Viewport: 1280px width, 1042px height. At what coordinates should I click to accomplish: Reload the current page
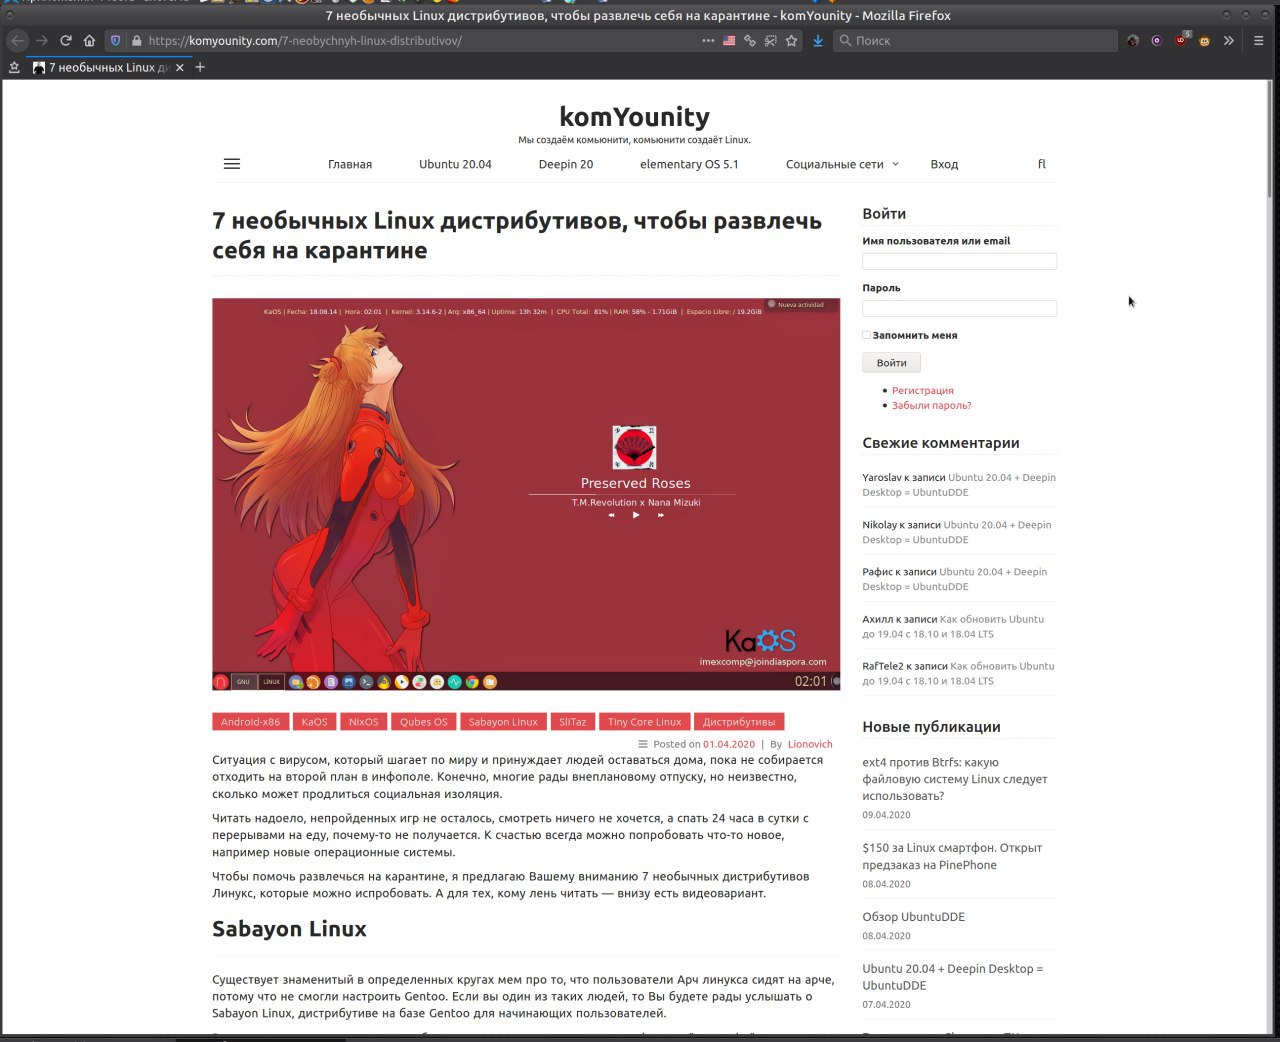[x=66, y=41]
